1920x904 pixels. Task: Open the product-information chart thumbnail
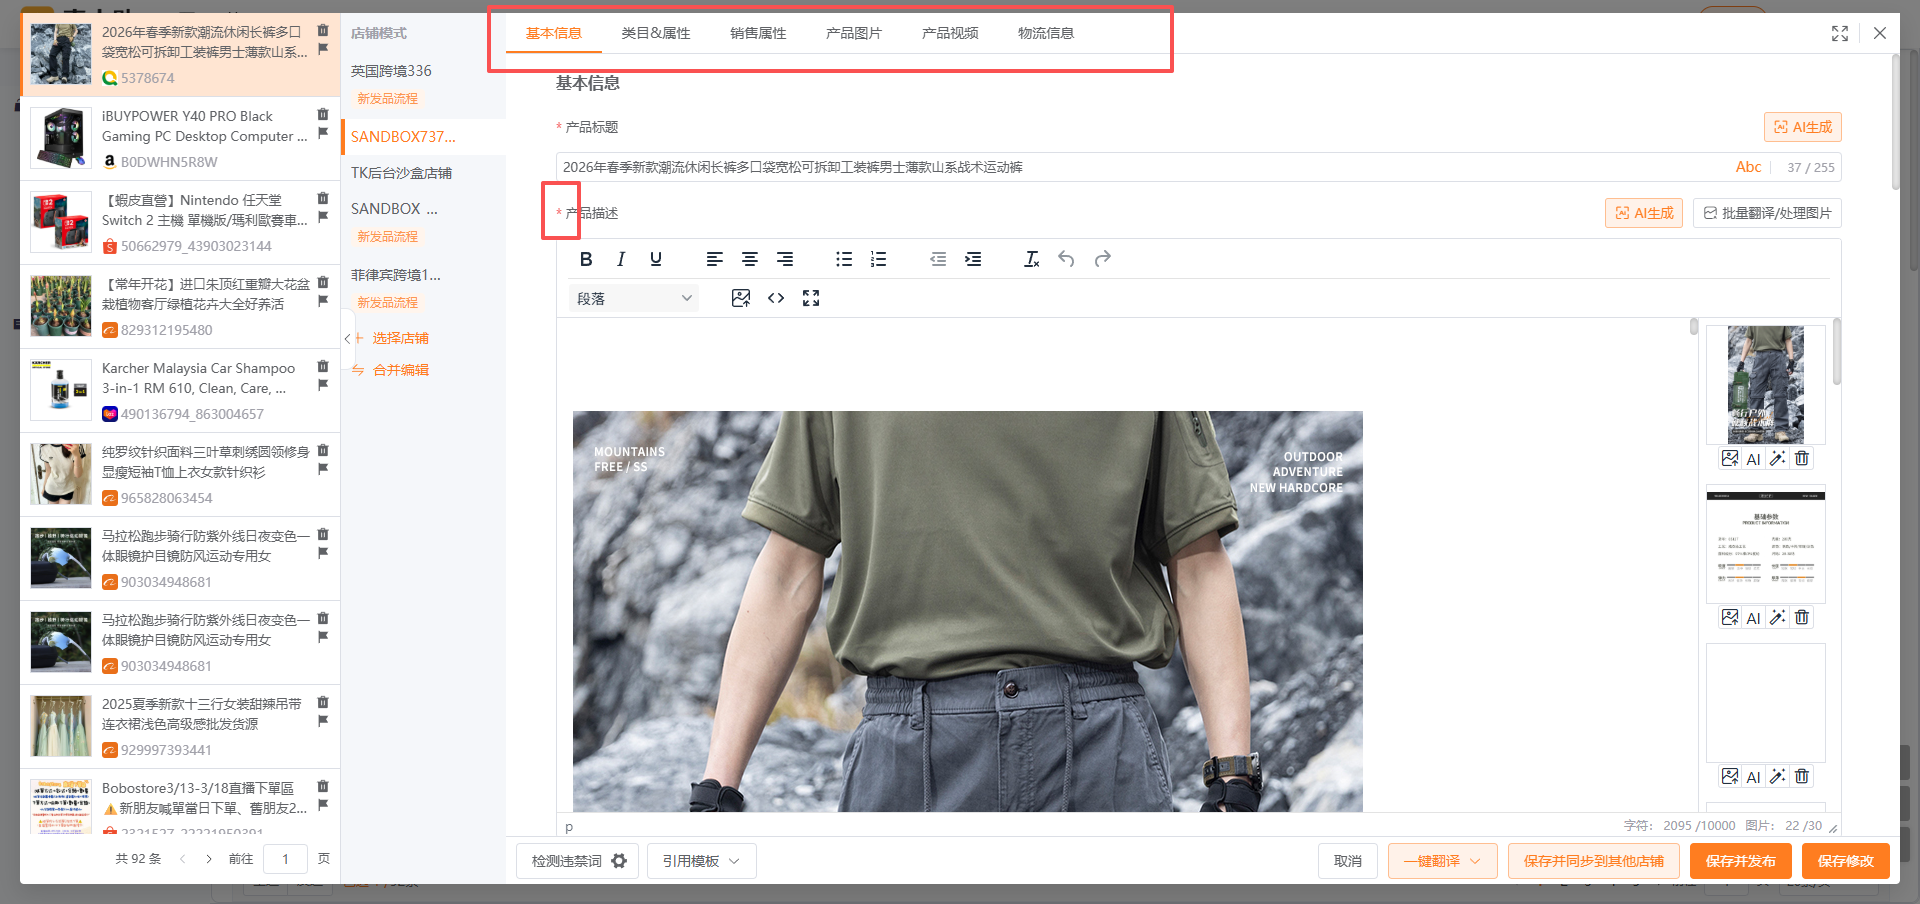[1766, 544]
